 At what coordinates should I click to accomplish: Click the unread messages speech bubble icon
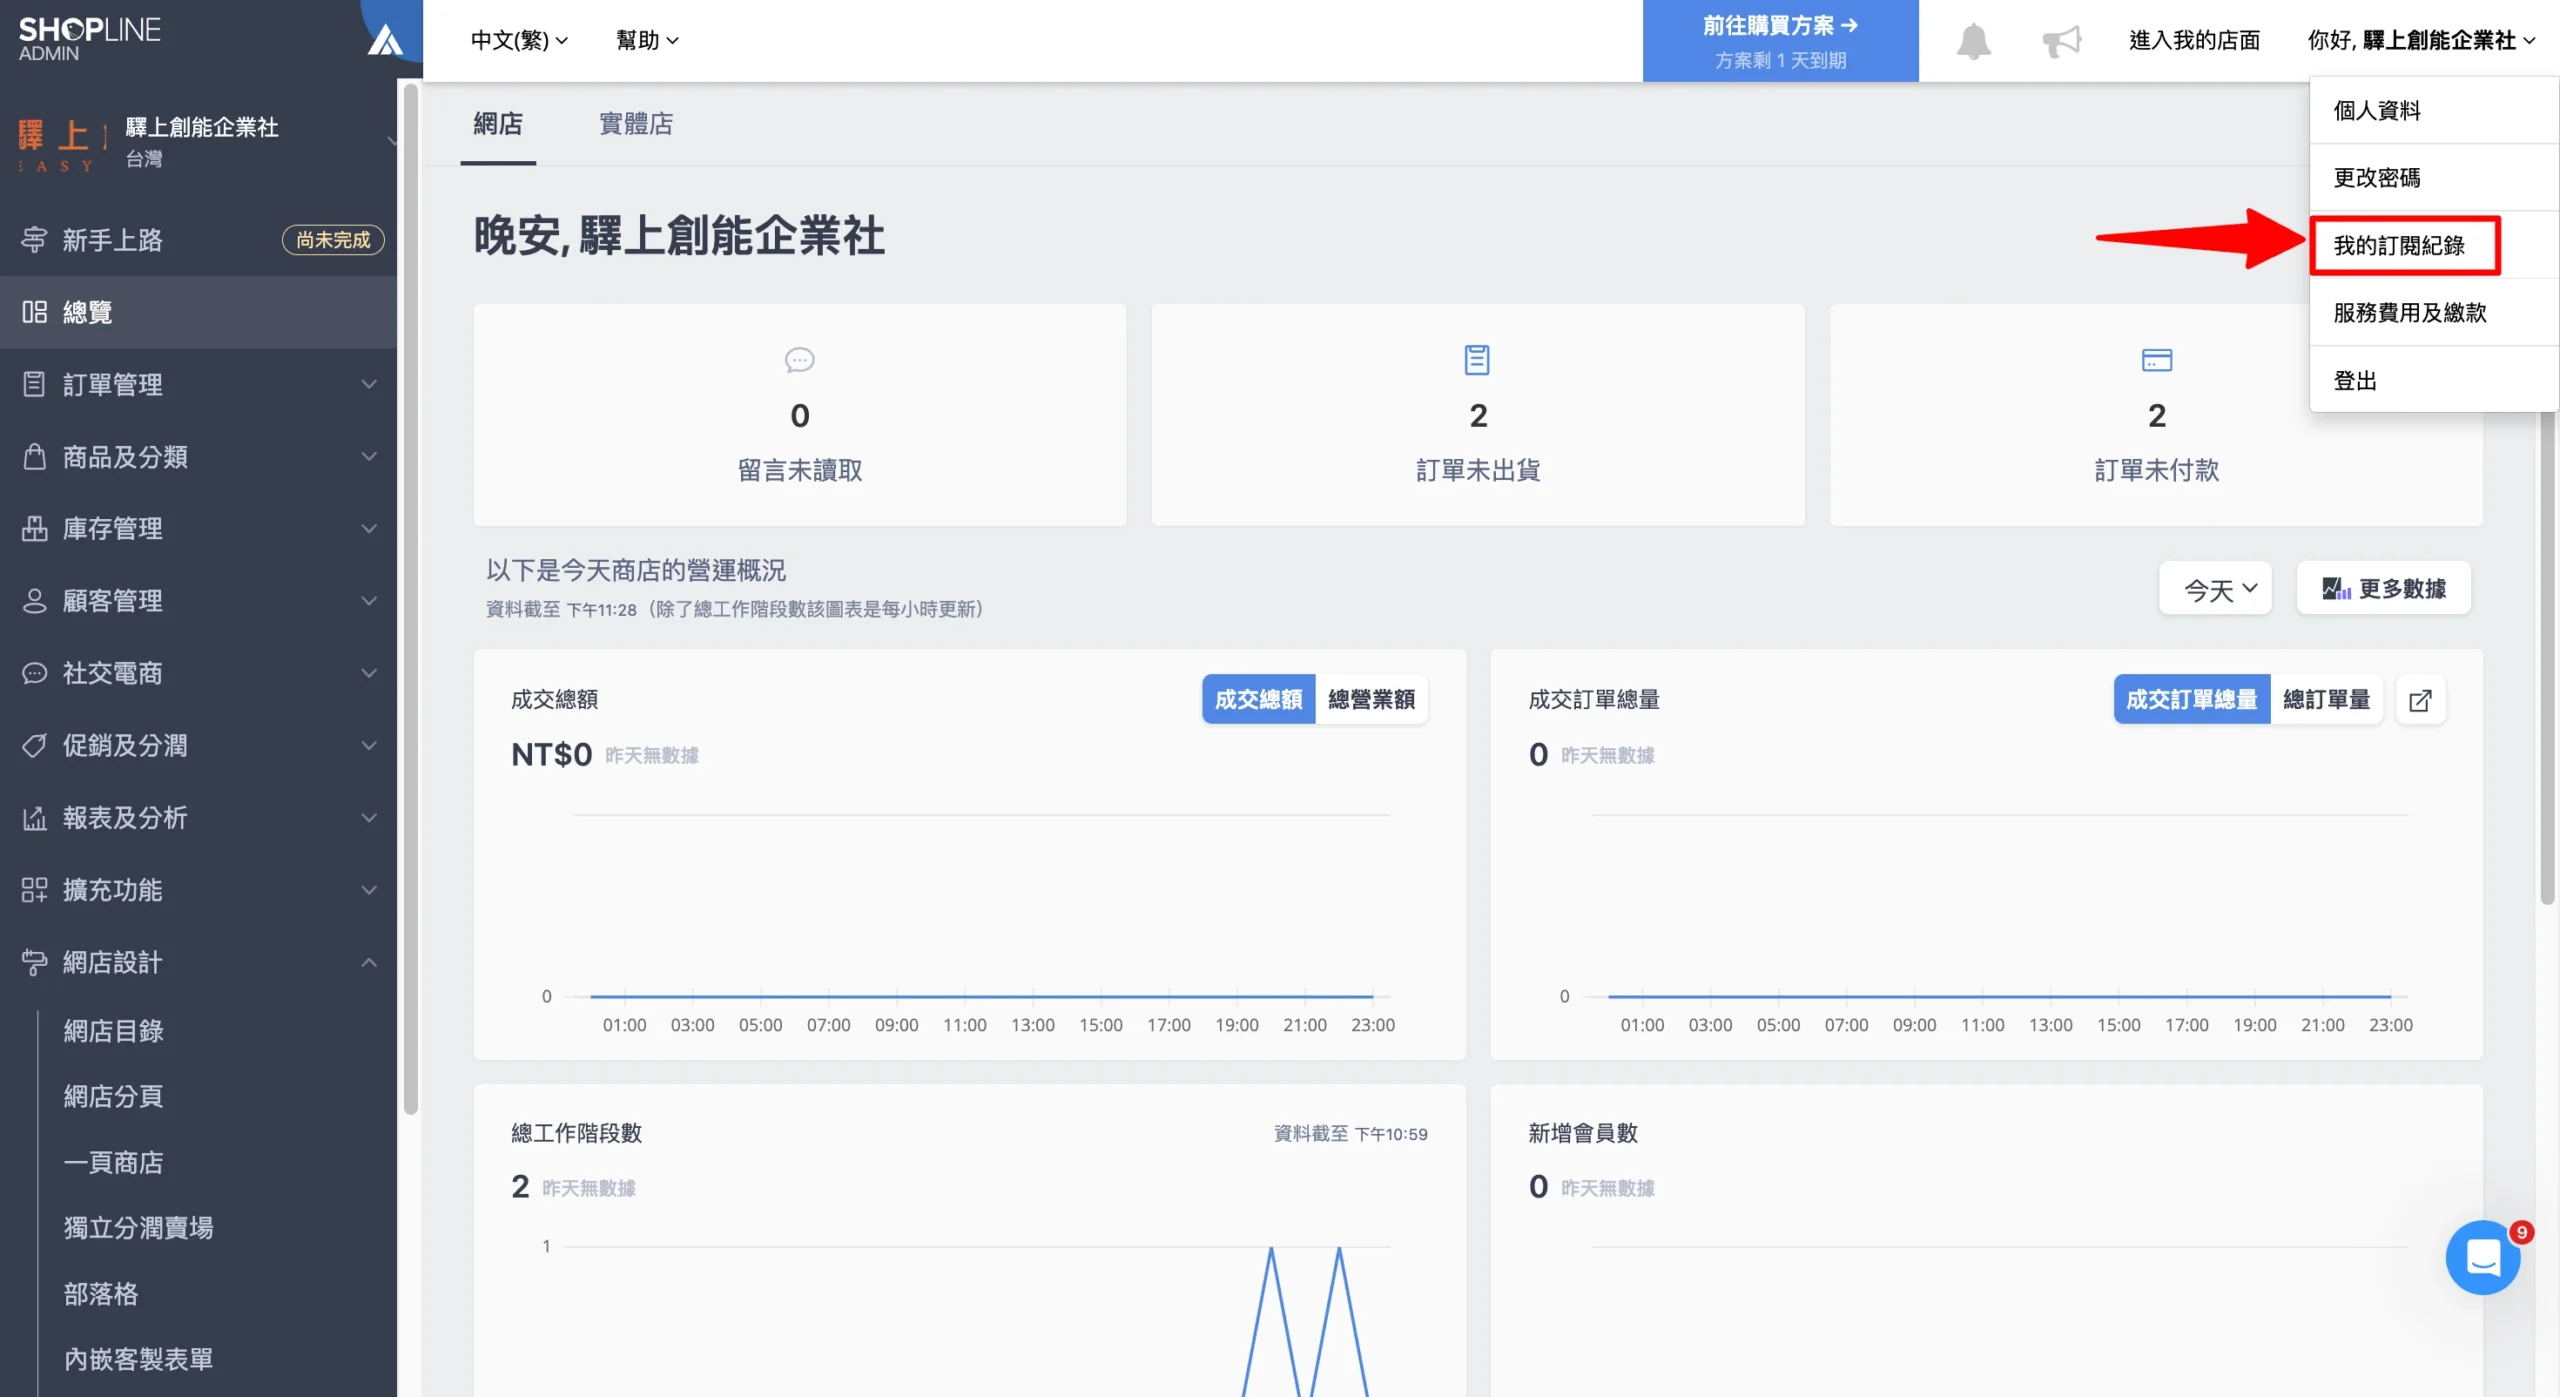(799, 360)
